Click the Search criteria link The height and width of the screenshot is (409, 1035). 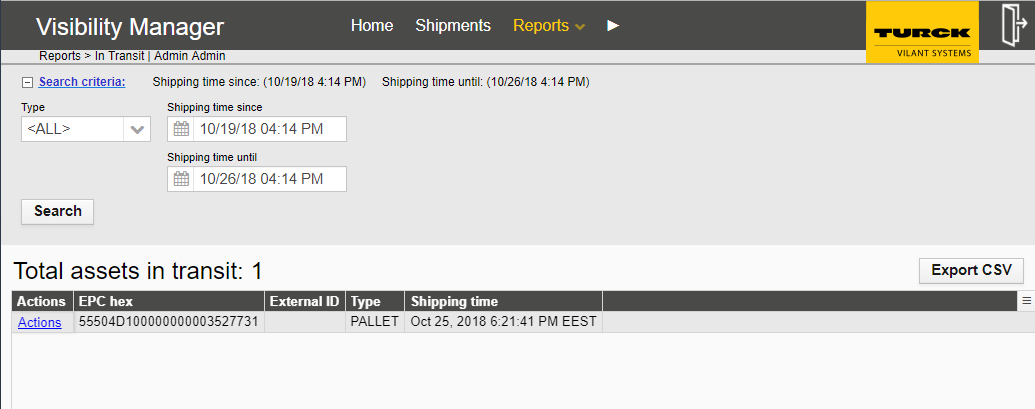tap(82, 82)
